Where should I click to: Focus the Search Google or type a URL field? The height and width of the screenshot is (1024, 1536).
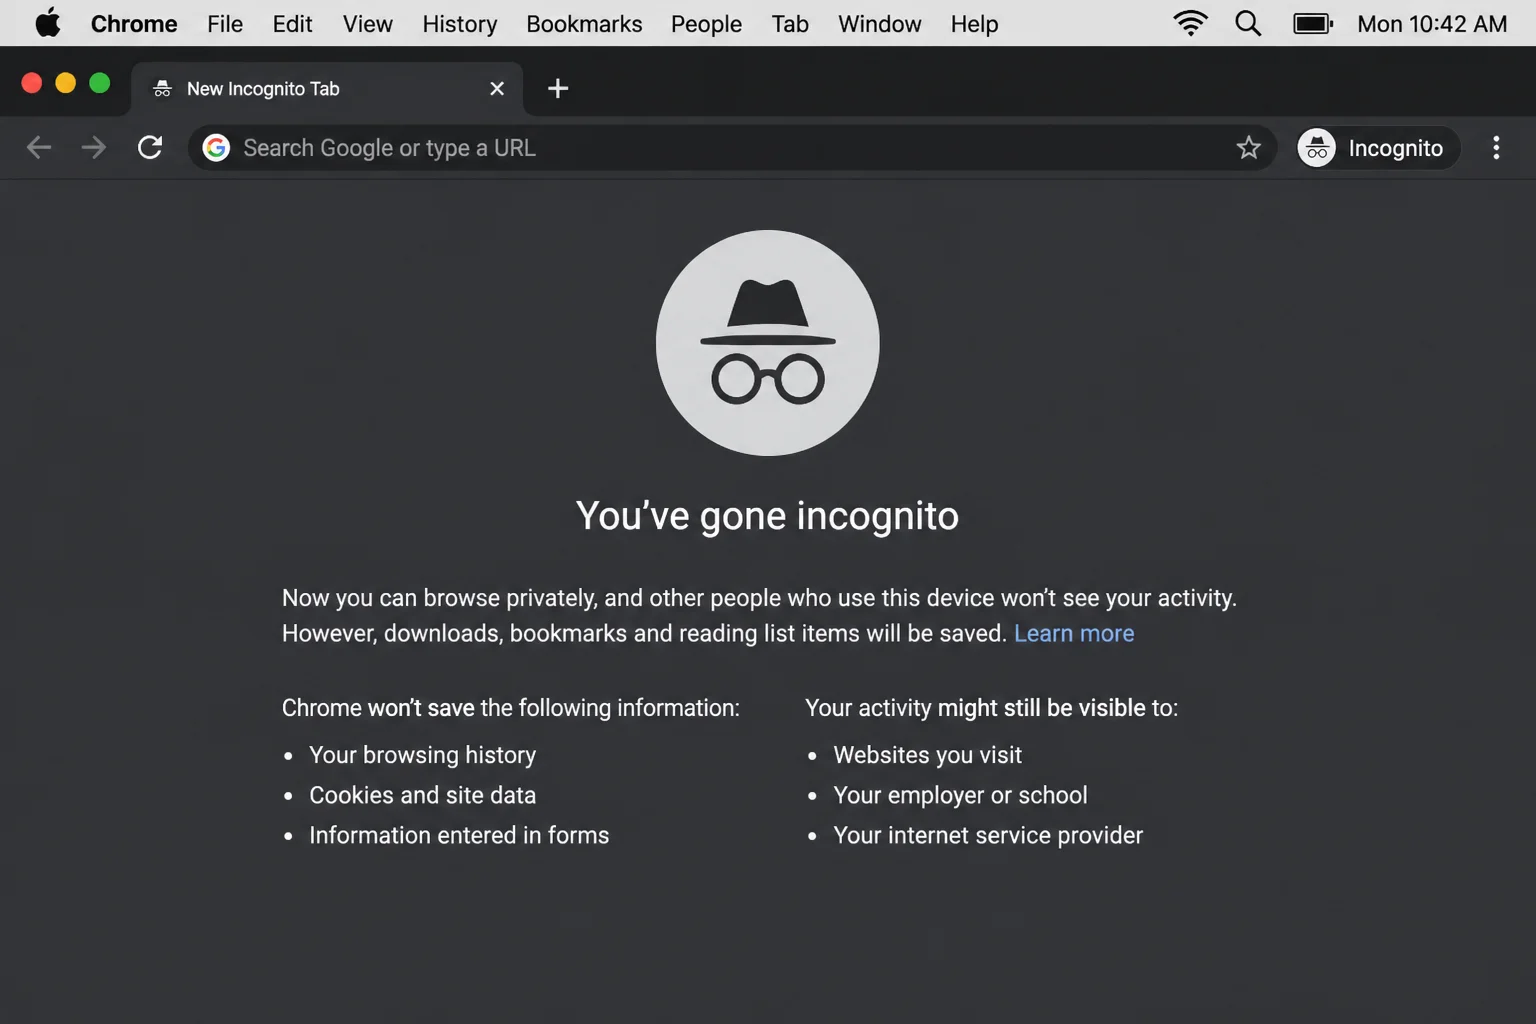tap(733, 148)
